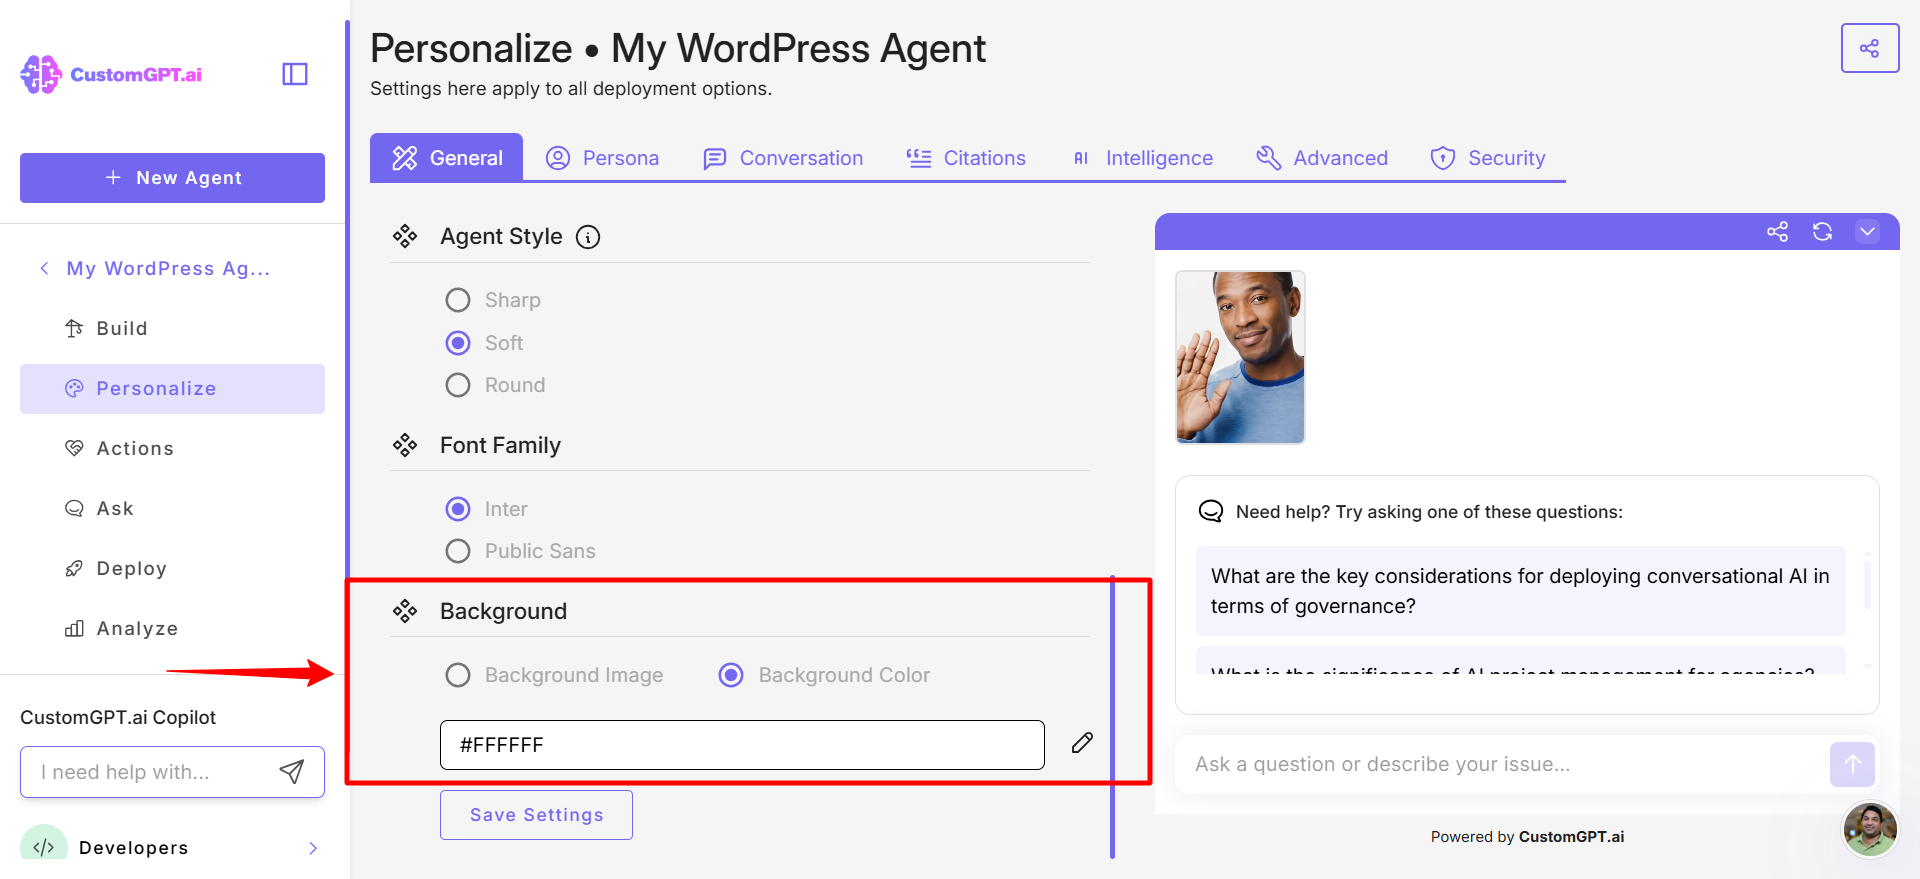Switch to the Security tab

coord(1488,158)
